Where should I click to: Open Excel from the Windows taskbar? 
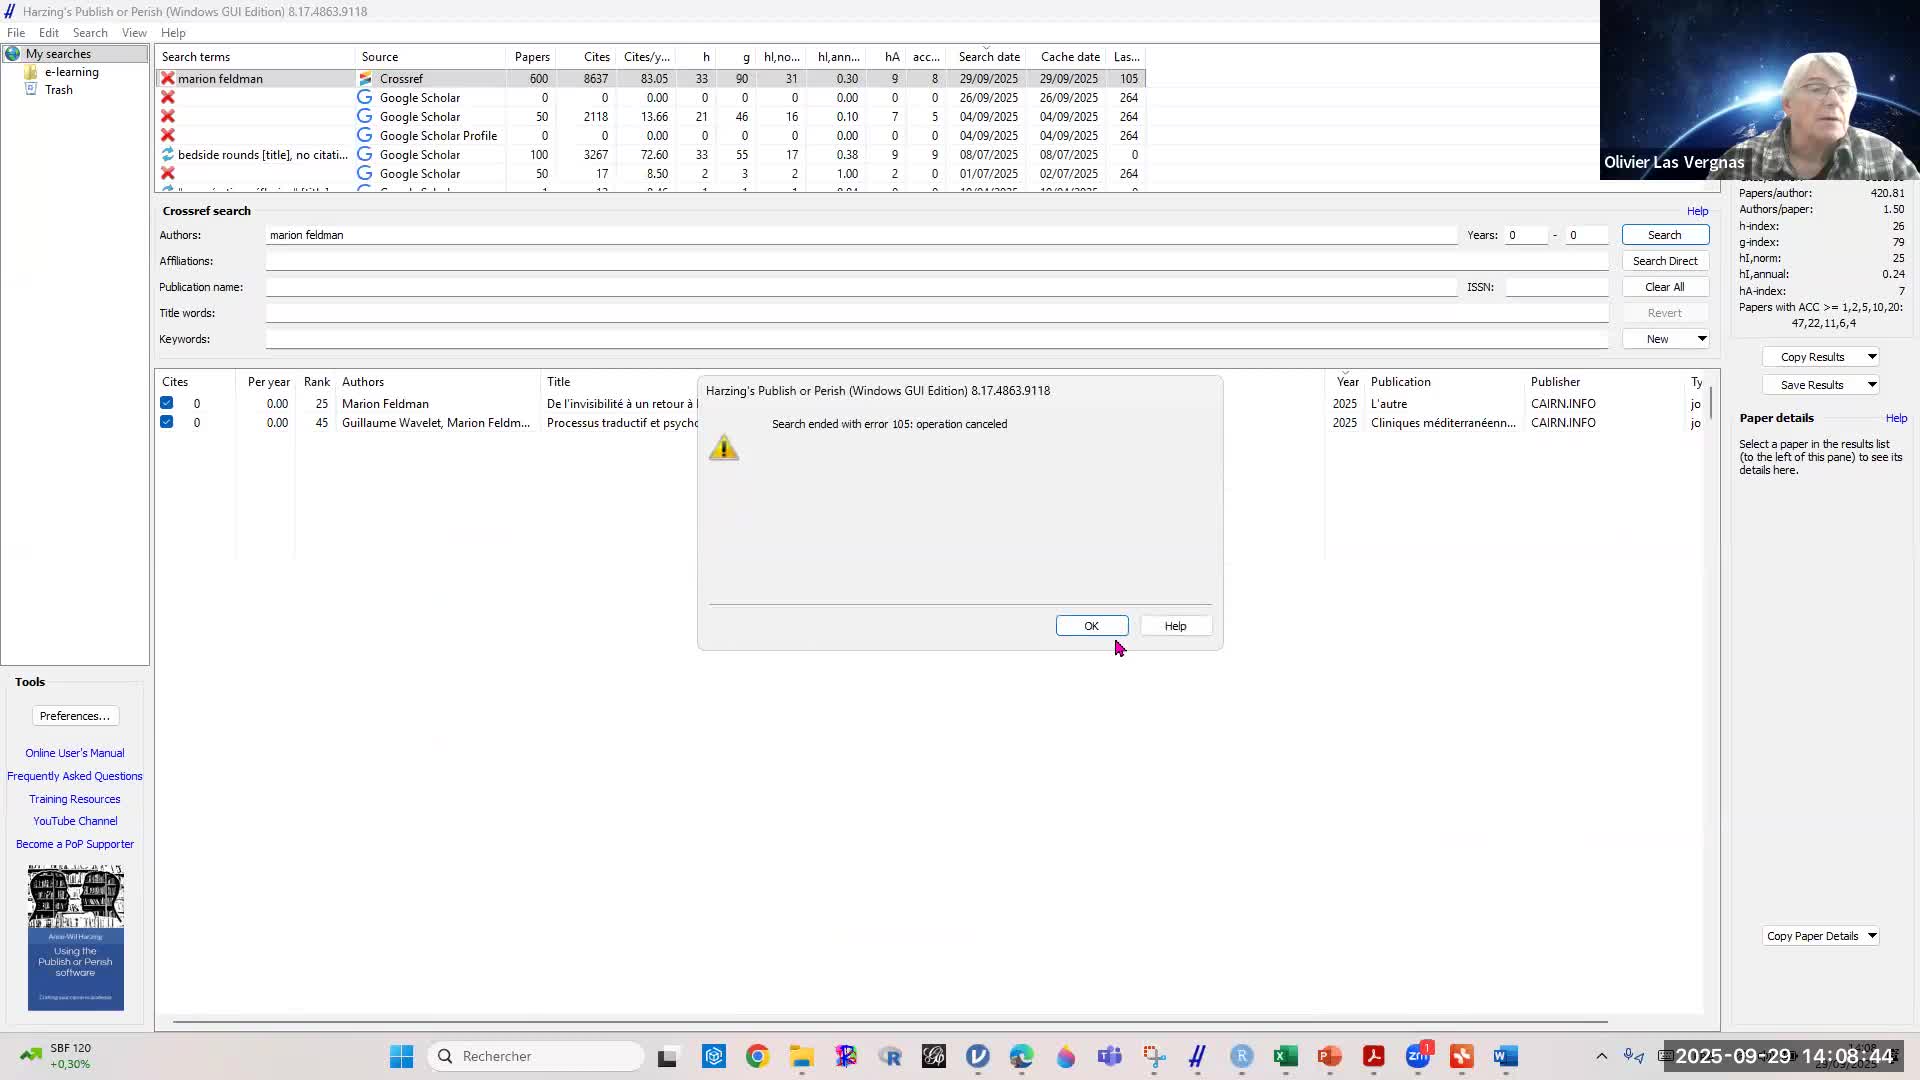1285,1056
